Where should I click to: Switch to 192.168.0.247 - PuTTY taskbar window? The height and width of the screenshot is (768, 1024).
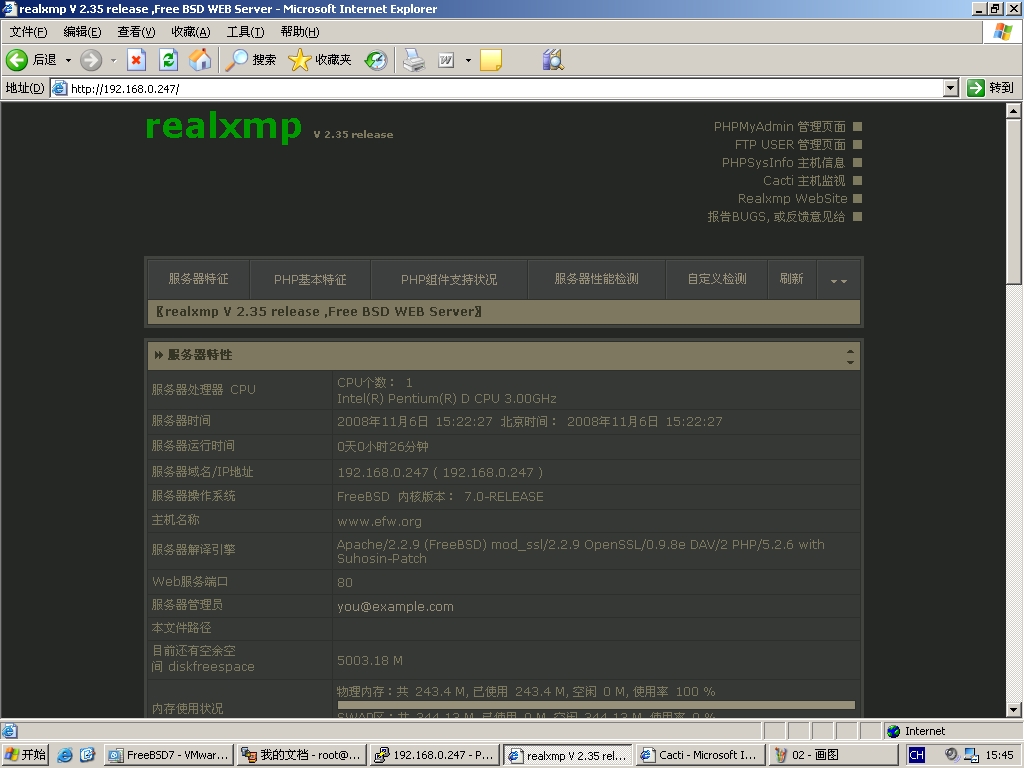pos(434,755)
